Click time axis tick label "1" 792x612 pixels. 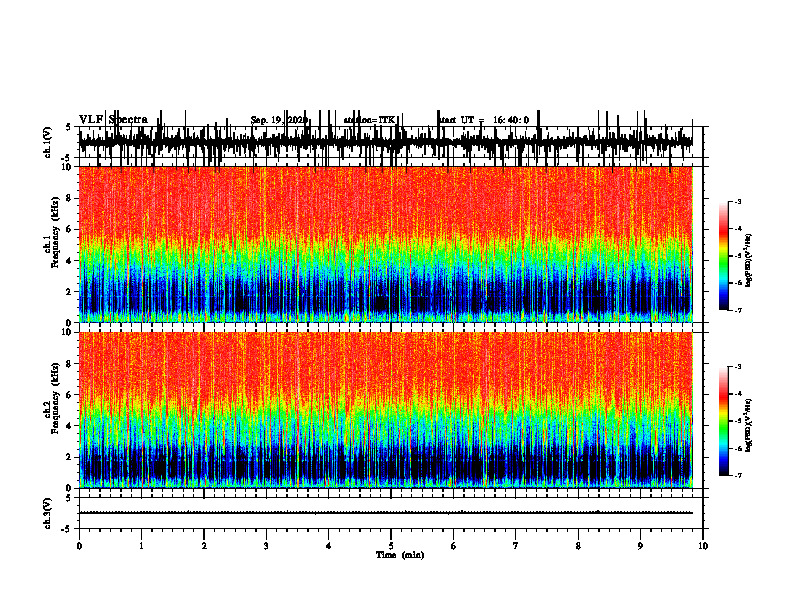coord(141,546)
